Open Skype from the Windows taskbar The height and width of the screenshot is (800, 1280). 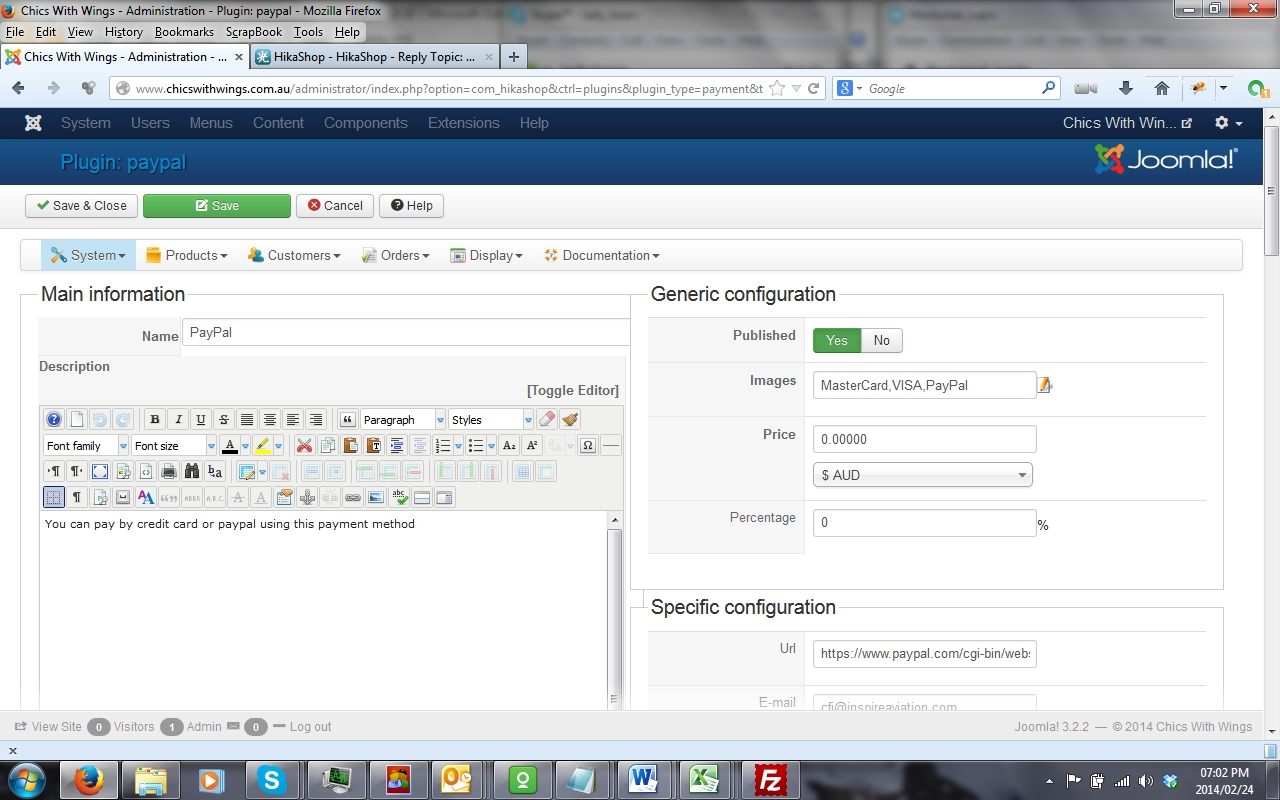pyautogui.click(x=271, y=779)
